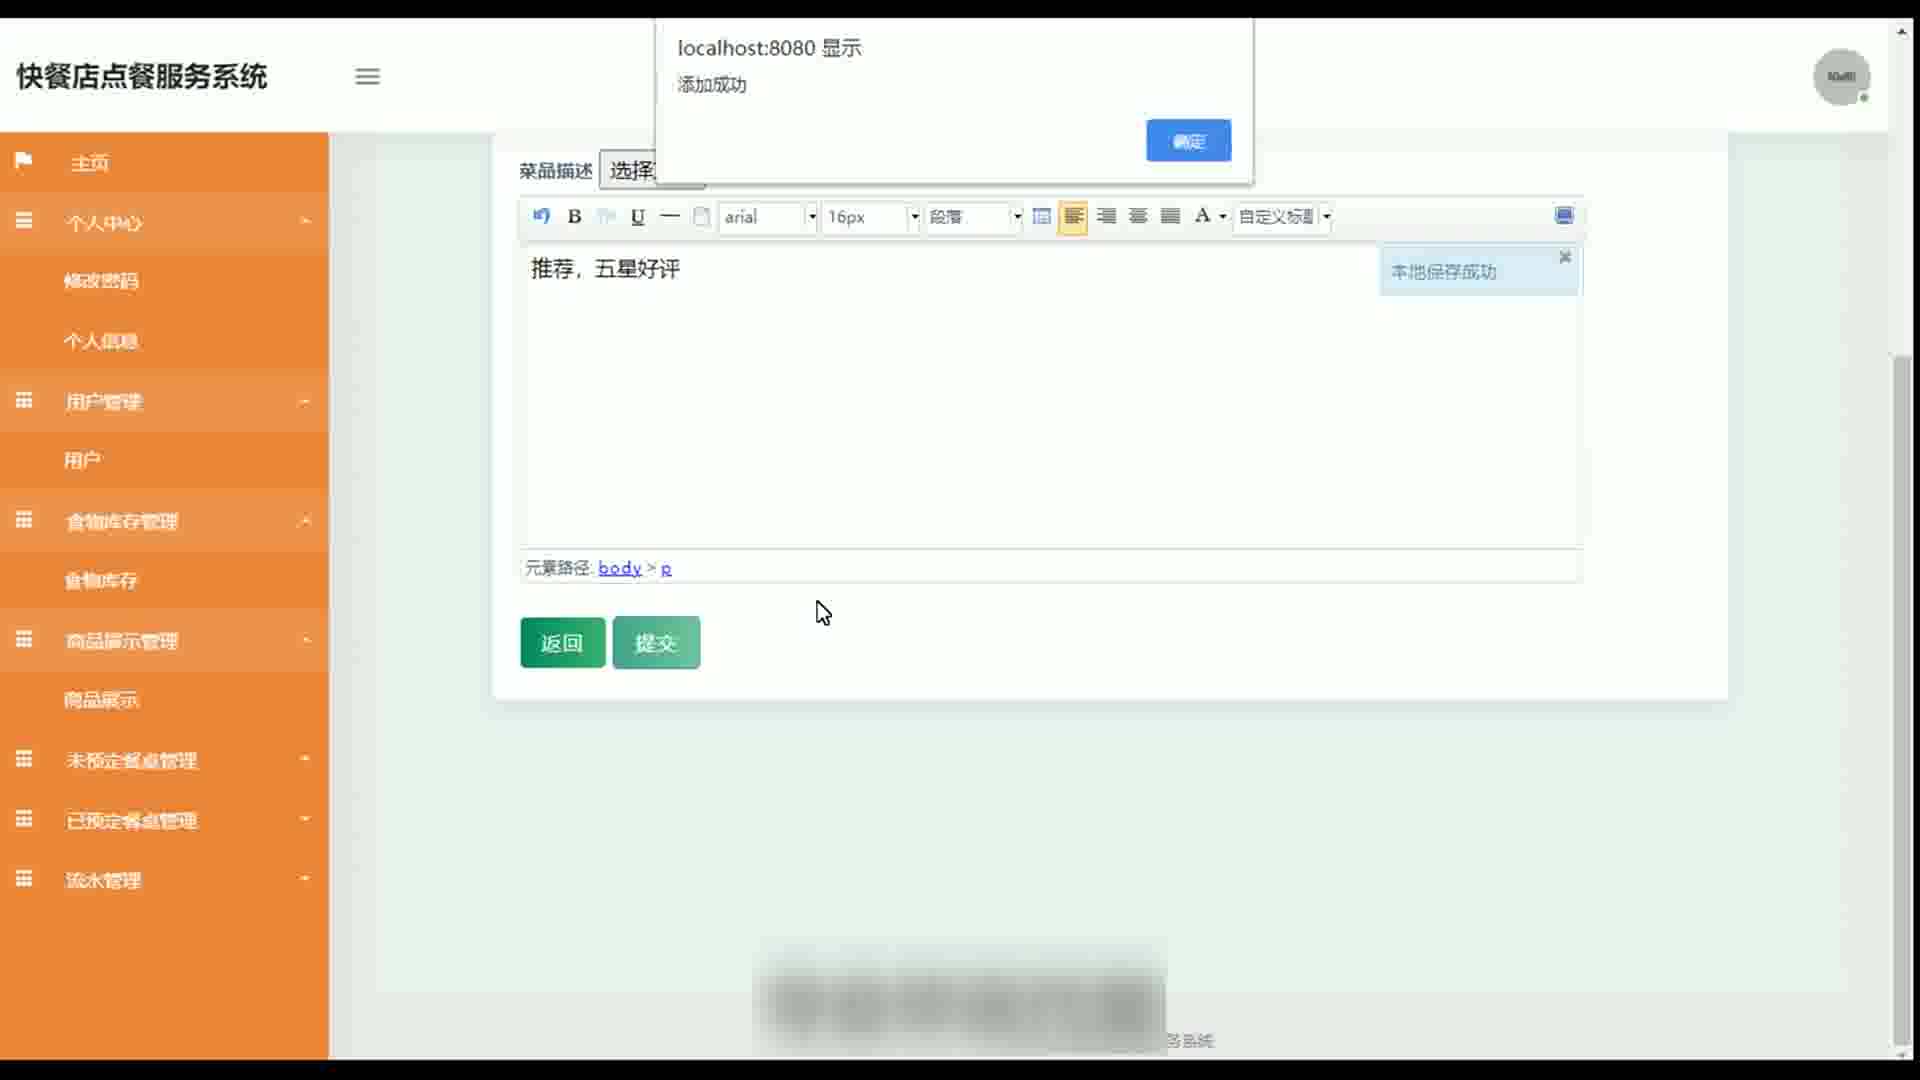
Task: Close the 本地保存成功 notification
Action: pos(1565,258)
